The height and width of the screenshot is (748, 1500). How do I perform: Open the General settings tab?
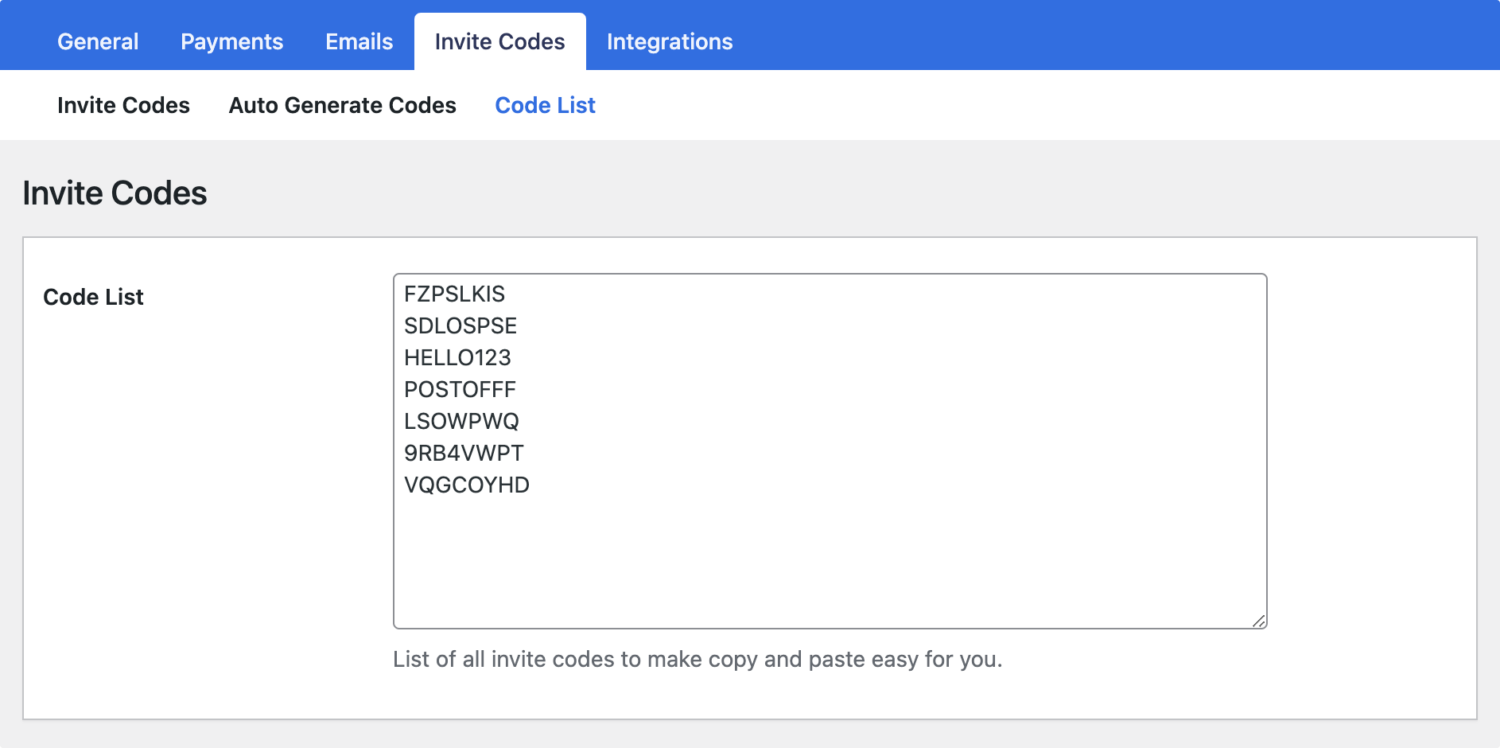(98, 42)
